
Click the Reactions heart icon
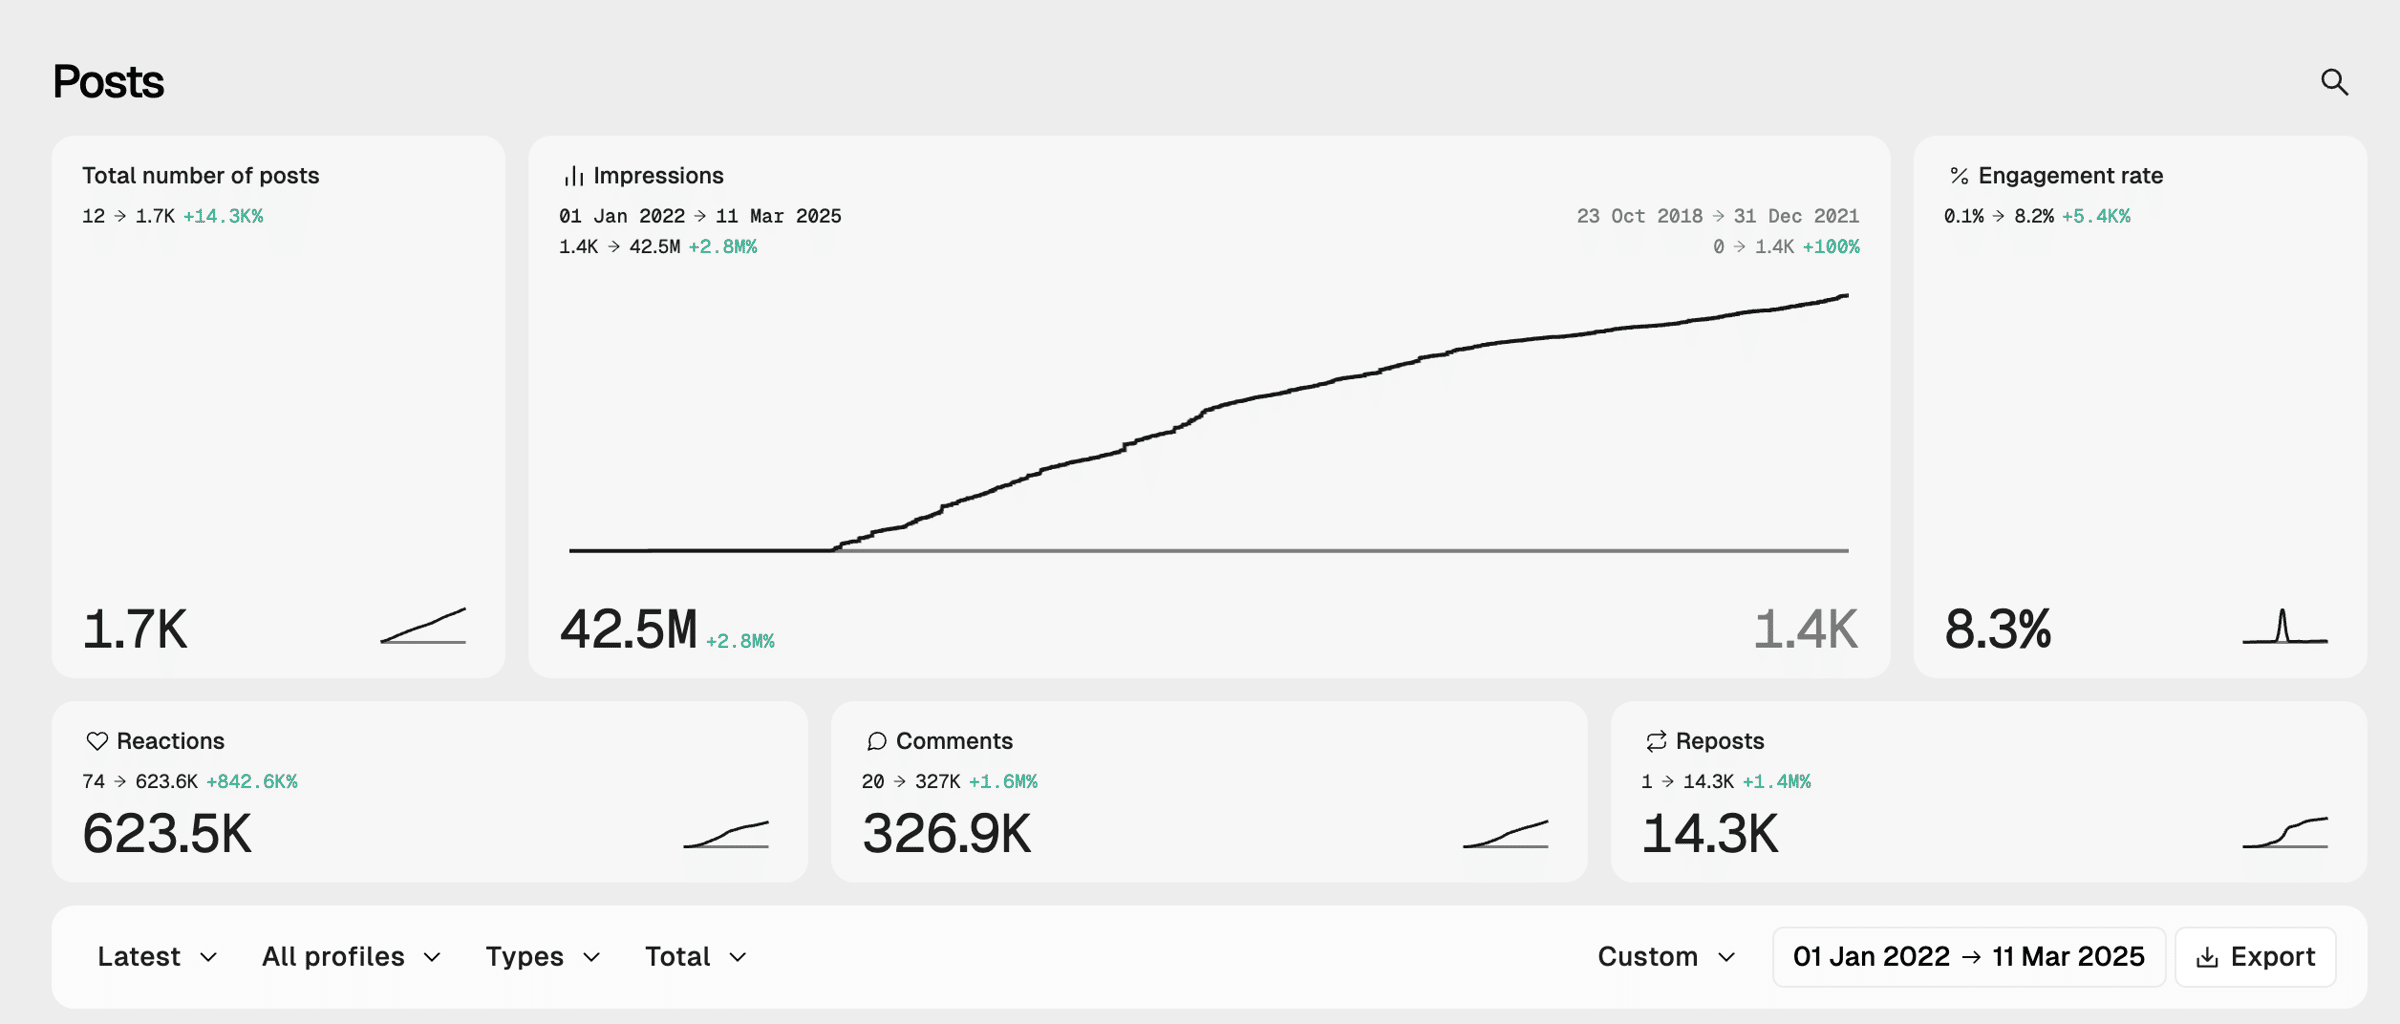(97, 741)
